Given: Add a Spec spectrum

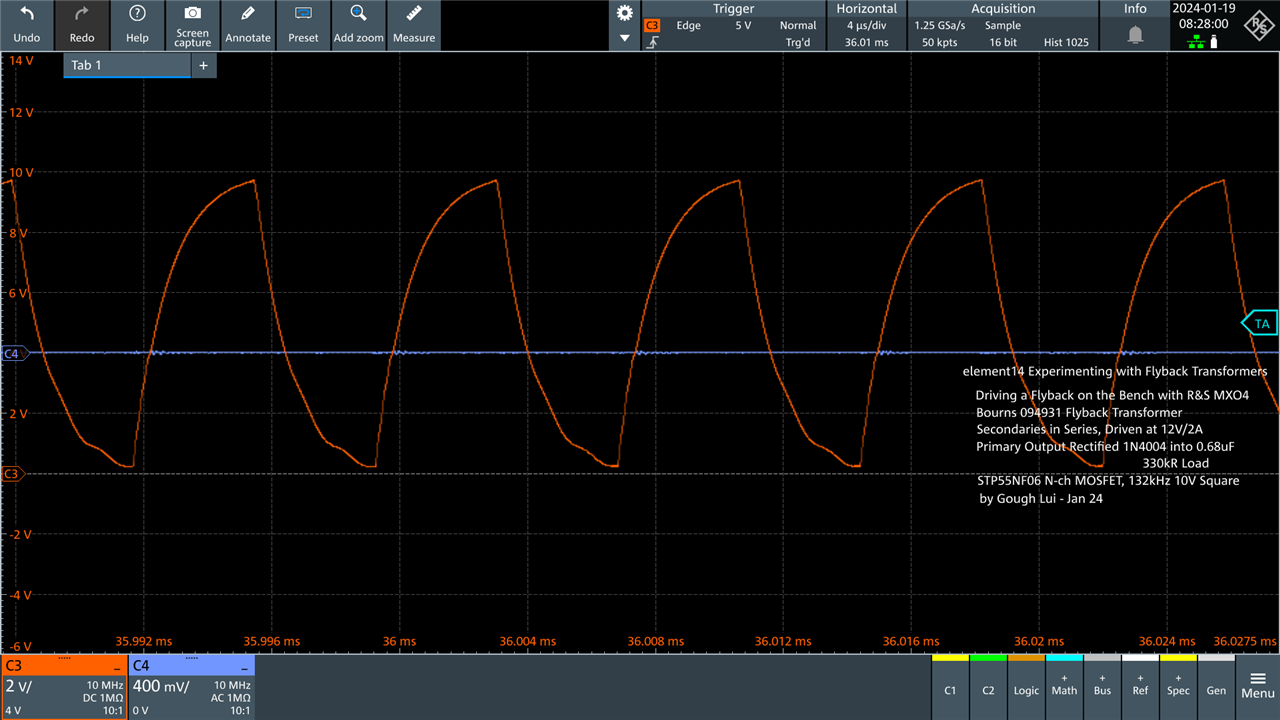Looking at the screenshot, I should pyautogui.click(x=1178, y=687).
